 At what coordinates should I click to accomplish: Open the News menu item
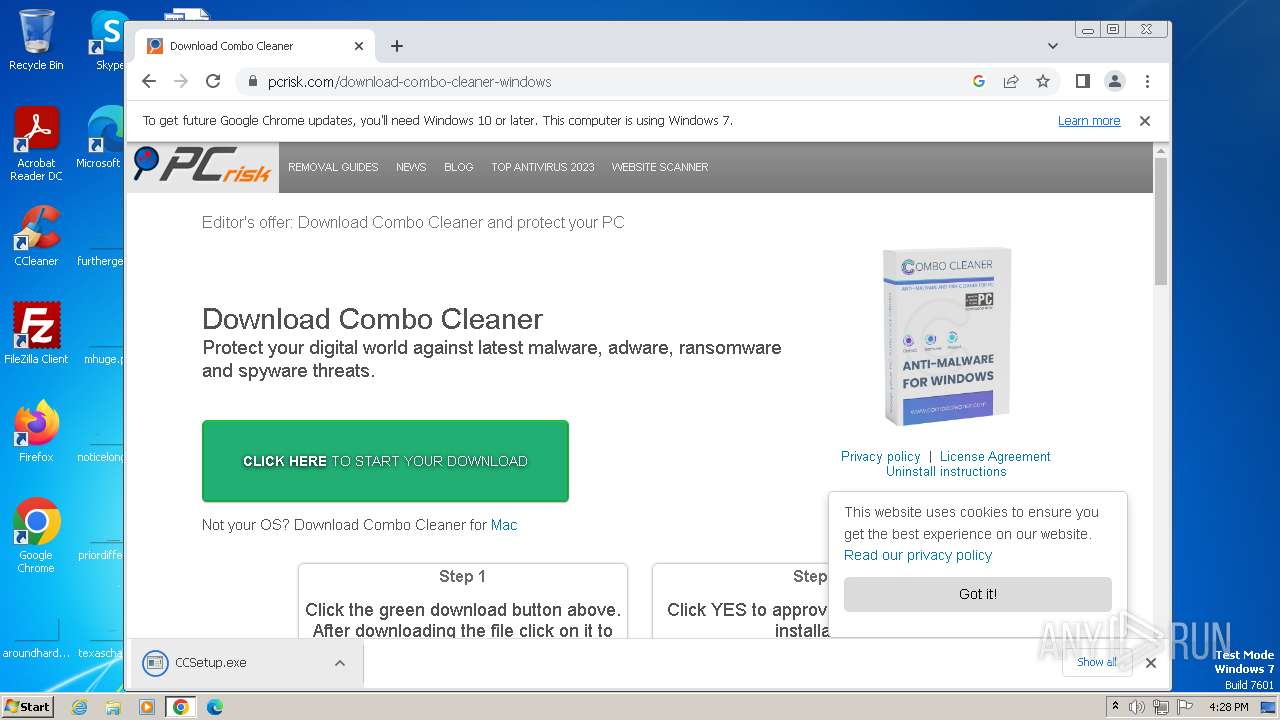tap(411, 167)
